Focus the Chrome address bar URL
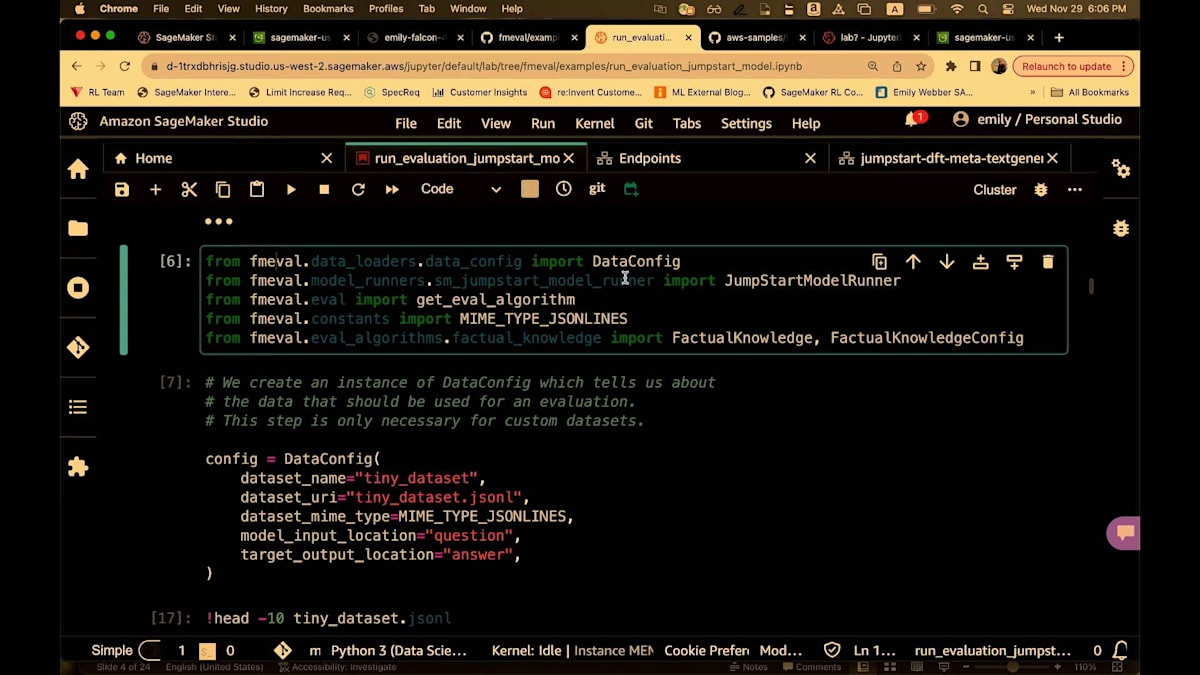The width and height of the screenshot is (1200, 675). pos(484,66)
